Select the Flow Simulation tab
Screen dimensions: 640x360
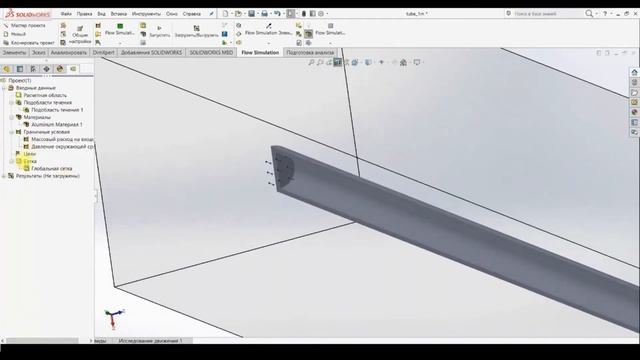tap(260, 53)
